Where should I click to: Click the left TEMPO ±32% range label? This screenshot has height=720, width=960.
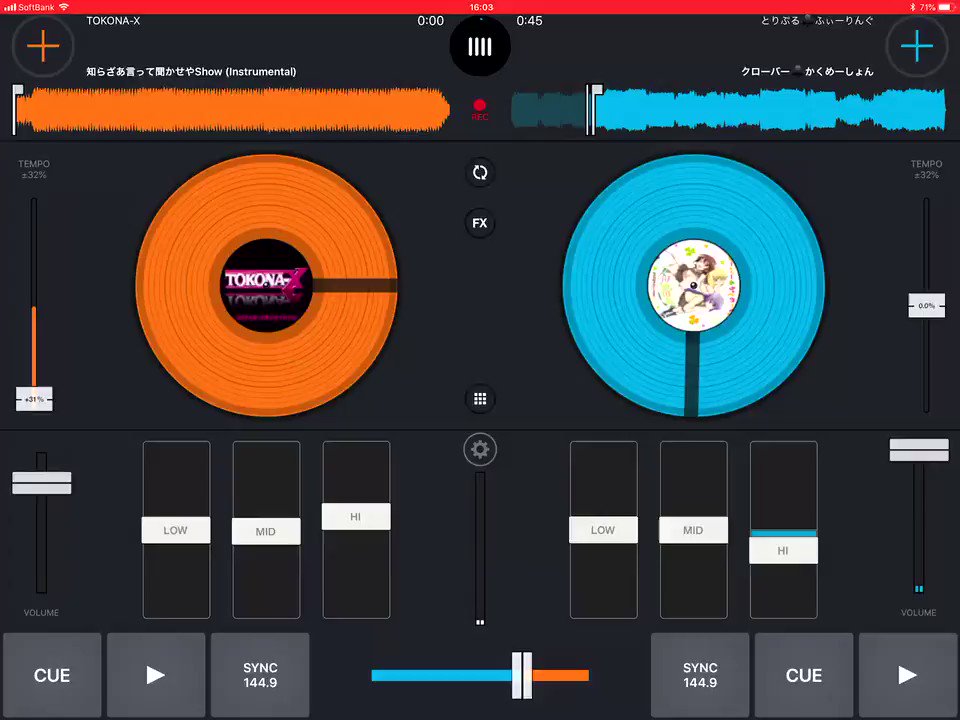34,170
